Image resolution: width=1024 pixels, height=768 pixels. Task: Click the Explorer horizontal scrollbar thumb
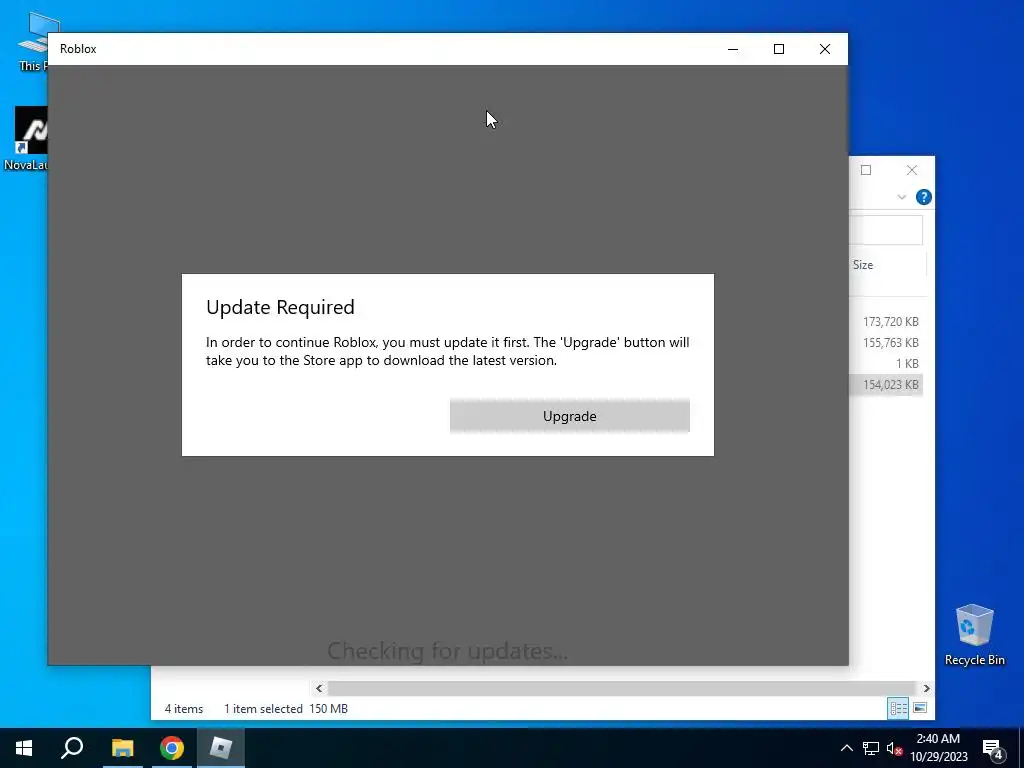622,688
